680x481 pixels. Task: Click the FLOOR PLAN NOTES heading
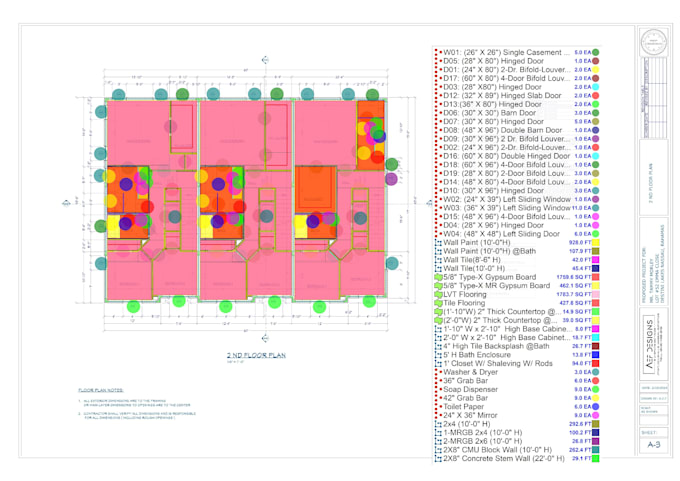[101, 390]
